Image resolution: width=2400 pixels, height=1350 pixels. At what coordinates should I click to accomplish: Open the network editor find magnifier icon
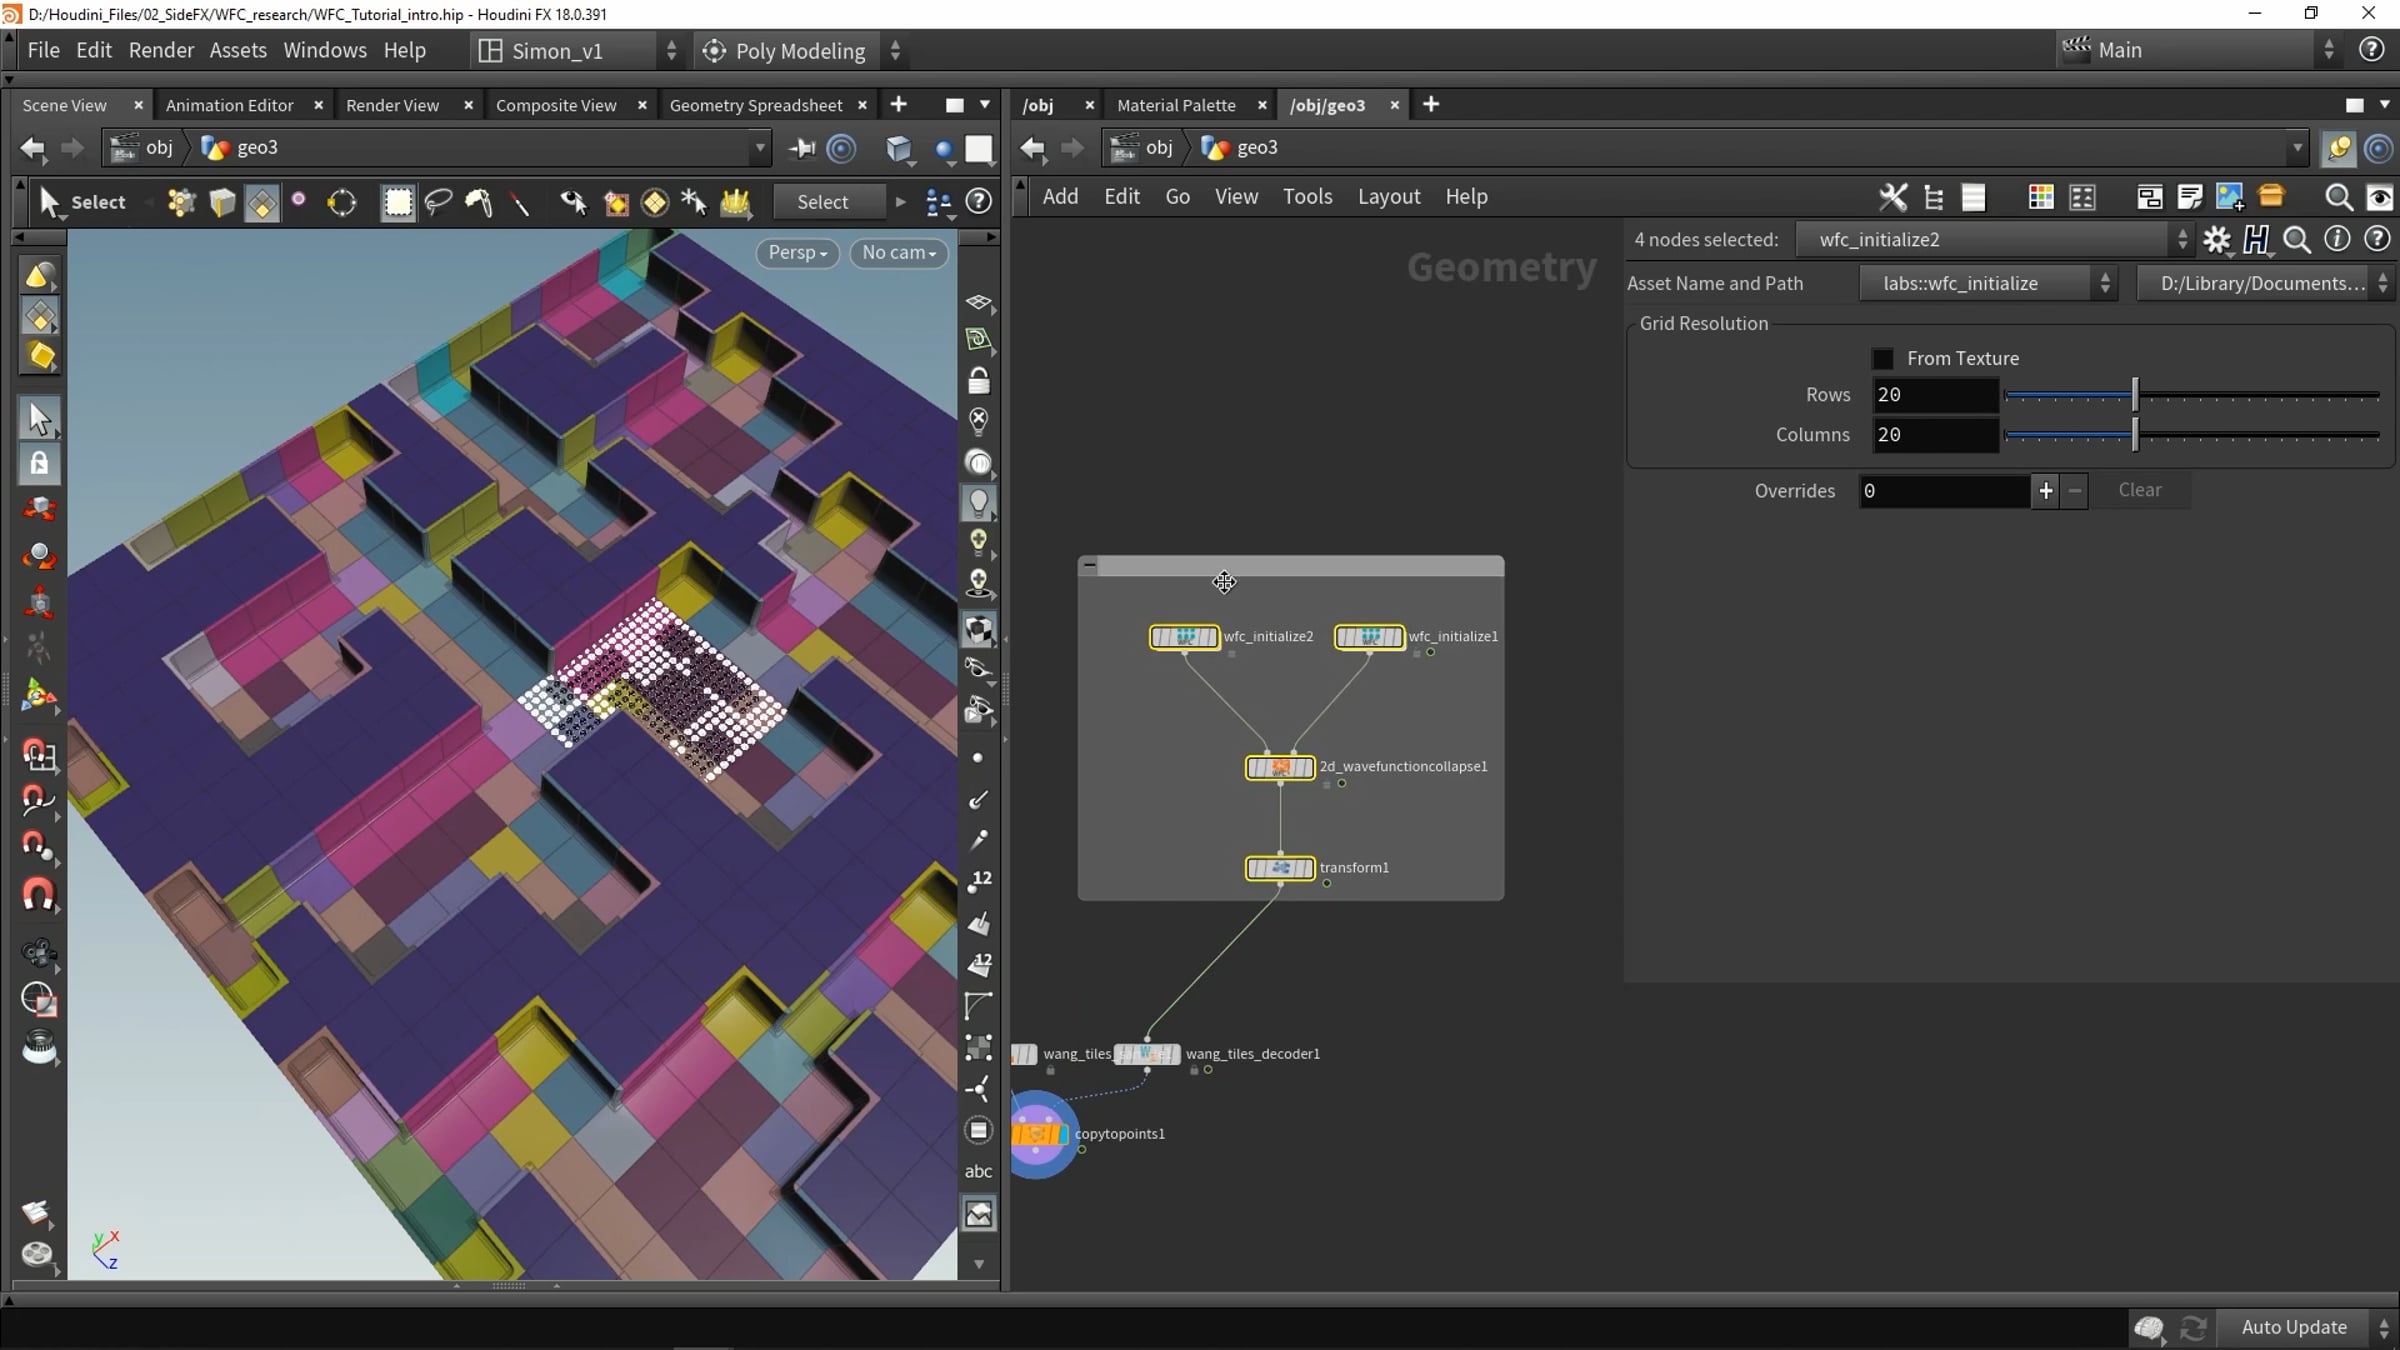[2338, 197]
